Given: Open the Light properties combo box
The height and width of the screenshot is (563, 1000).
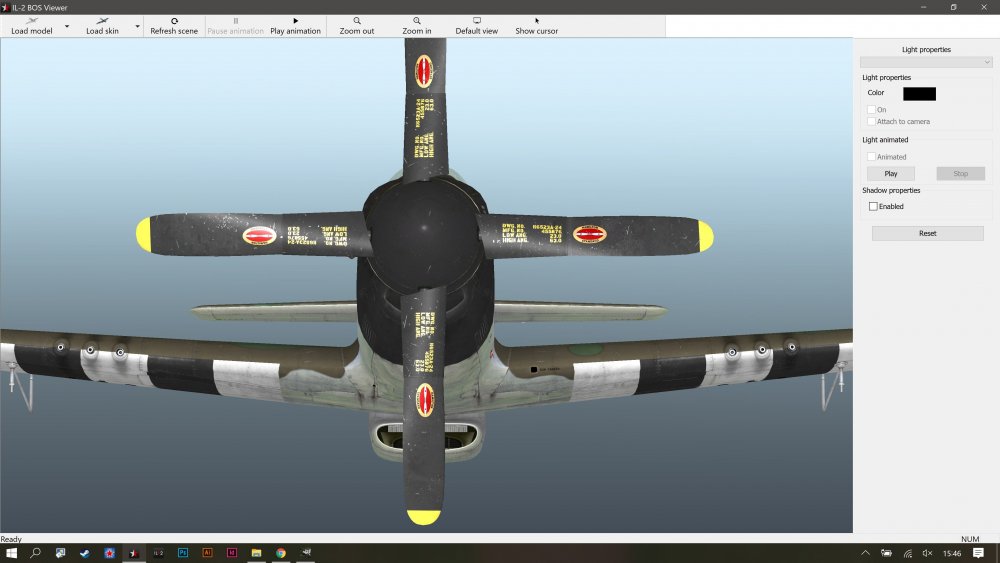Looking at the screenshot, I should coord(926,62).
